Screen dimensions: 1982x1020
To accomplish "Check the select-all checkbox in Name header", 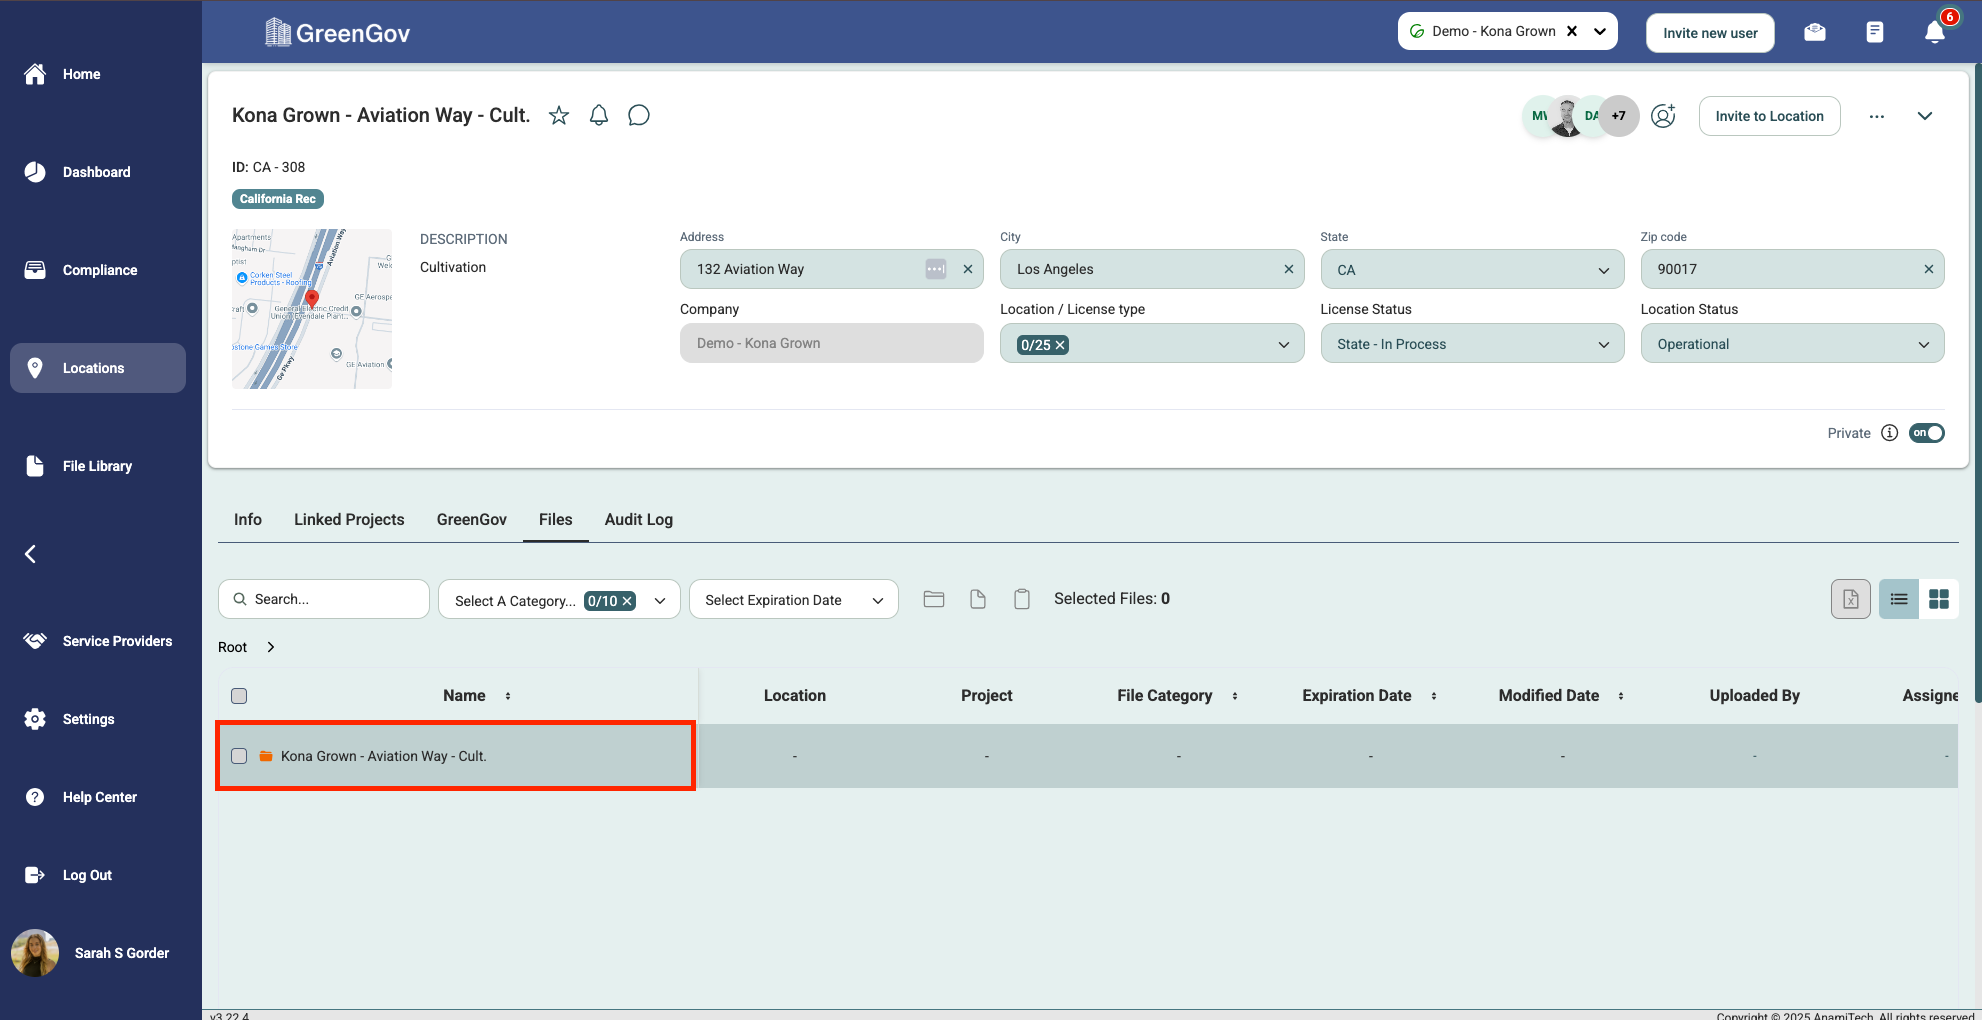I will (x=239, y=696).
